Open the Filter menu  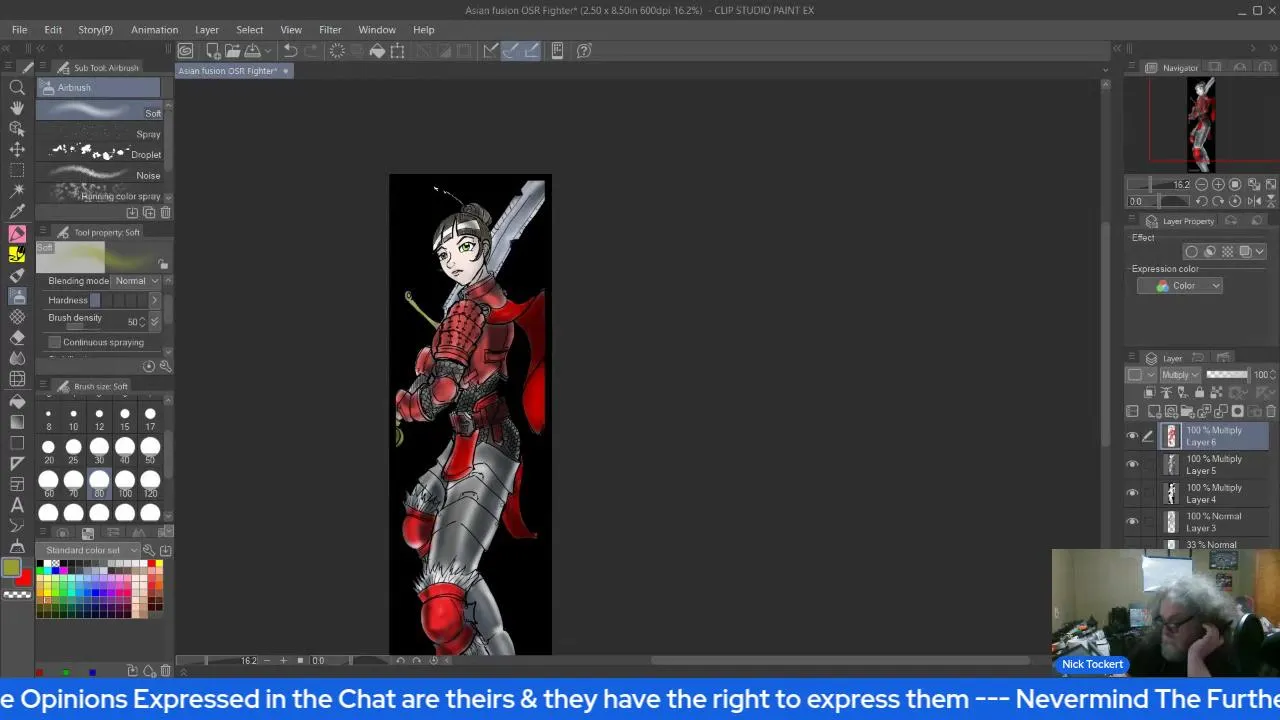click(x=330, y=30)
